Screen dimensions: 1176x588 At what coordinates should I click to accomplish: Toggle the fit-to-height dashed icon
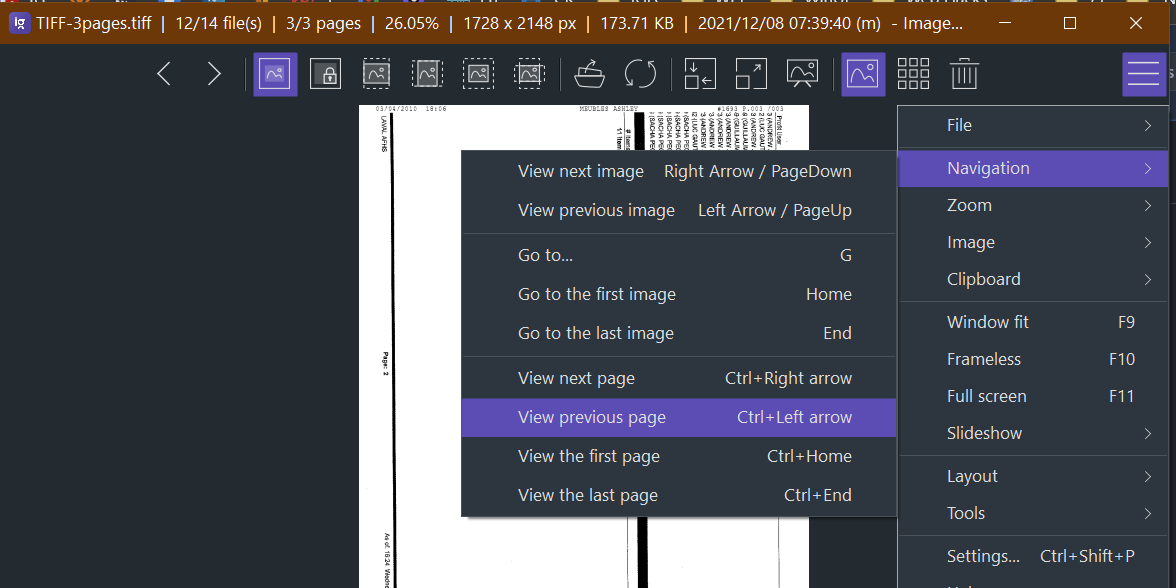click(x=427, y=73)
